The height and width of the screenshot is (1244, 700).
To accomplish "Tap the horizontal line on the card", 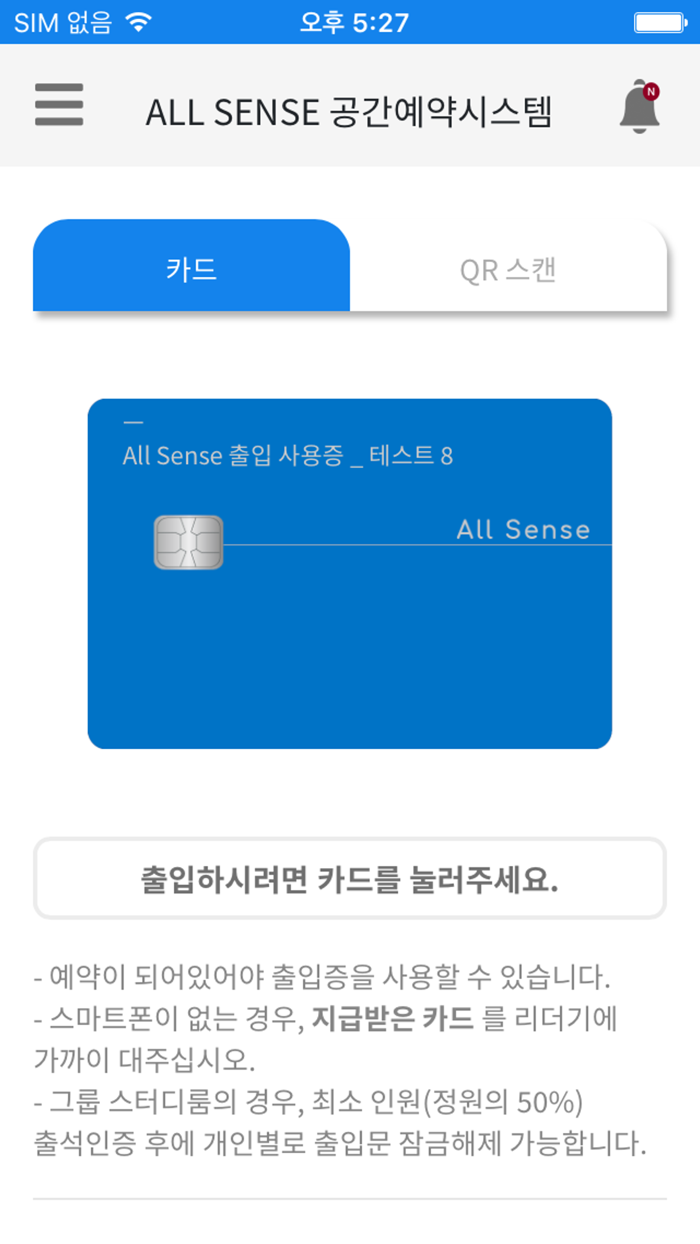I will pyautogui.click(x=420, y=547).
